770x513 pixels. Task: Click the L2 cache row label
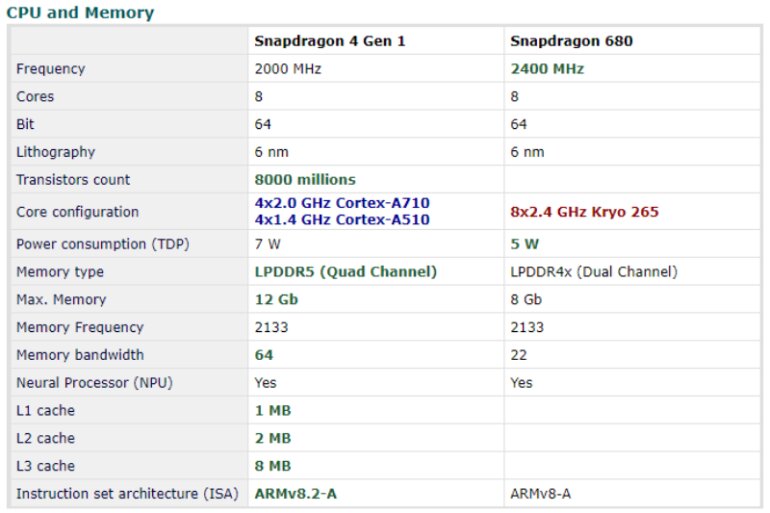(x=46, y=438)
